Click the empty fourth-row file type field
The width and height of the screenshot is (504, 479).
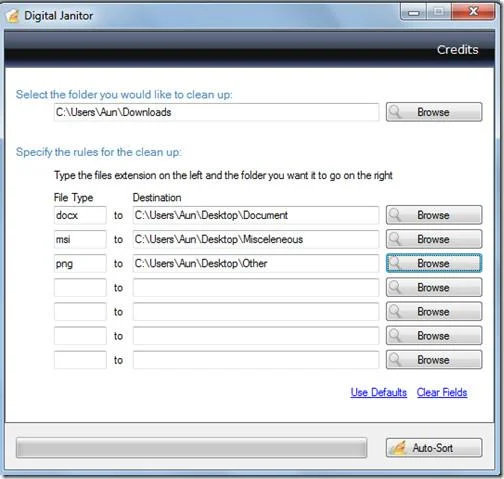click(80, 287)
